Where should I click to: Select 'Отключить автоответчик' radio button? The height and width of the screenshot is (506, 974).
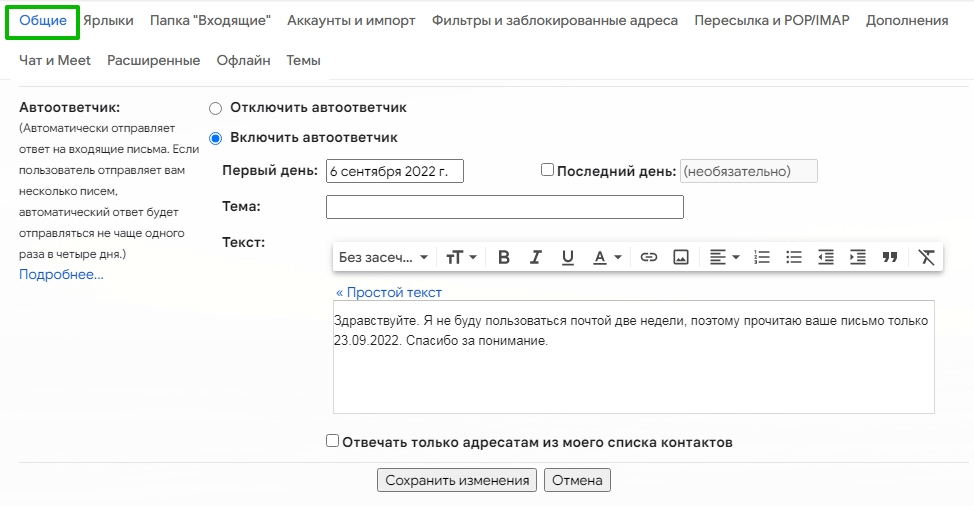pyautogui.click(x=215, y=108)
